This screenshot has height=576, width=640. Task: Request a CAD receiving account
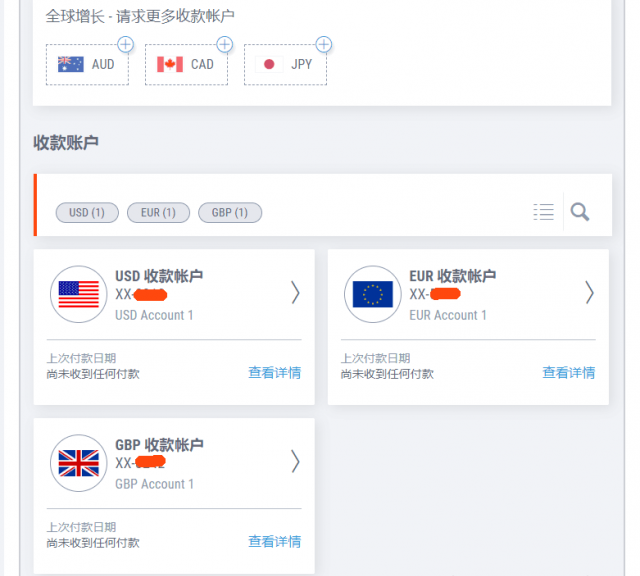[187, 64]
